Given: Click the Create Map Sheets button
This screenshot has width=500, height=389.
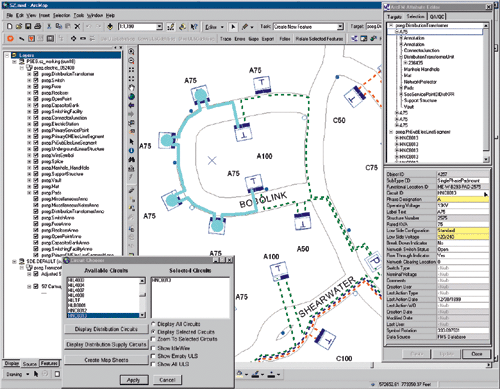Looking at the screenshot, I should (106, 360).
